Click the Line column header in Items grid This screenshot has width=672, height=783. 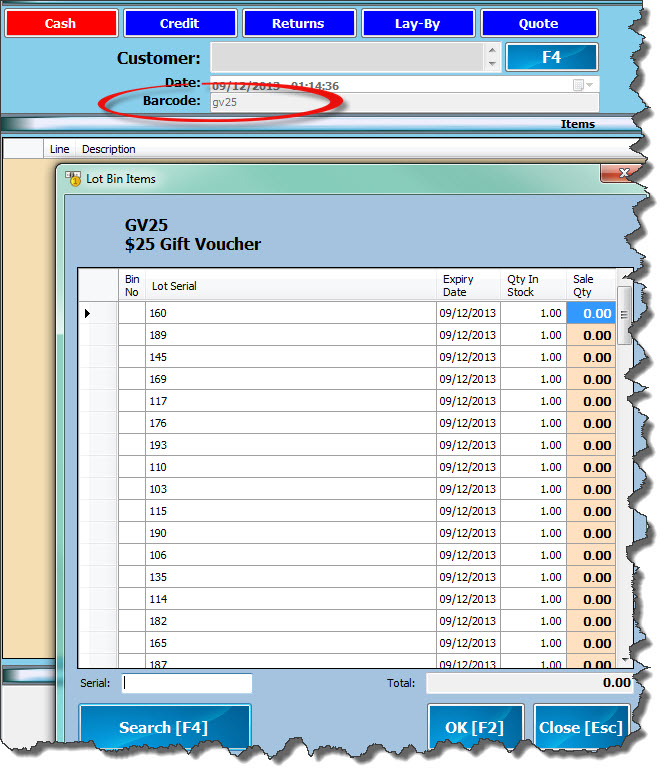(x=59, y=149)
